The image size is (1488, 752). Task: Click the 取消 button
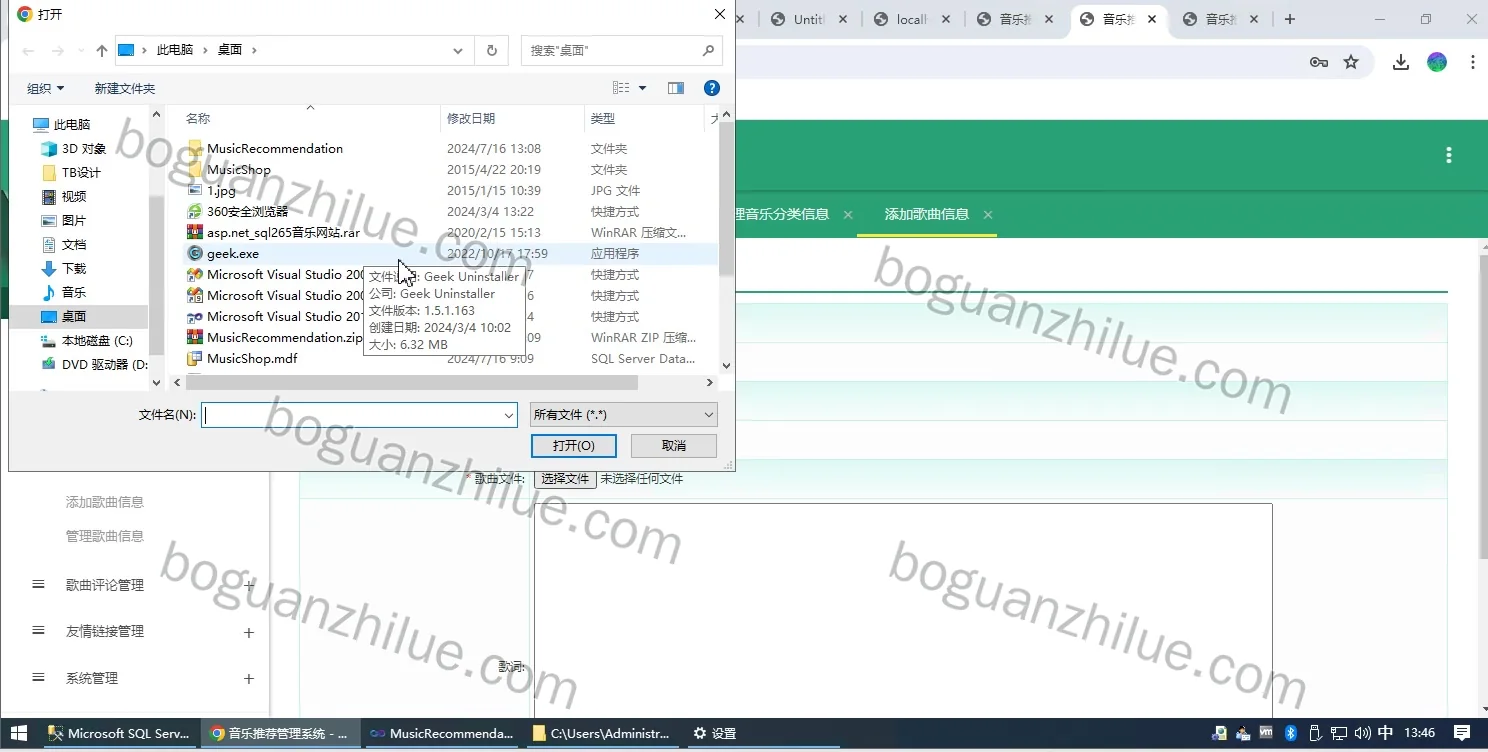[674, 446]
